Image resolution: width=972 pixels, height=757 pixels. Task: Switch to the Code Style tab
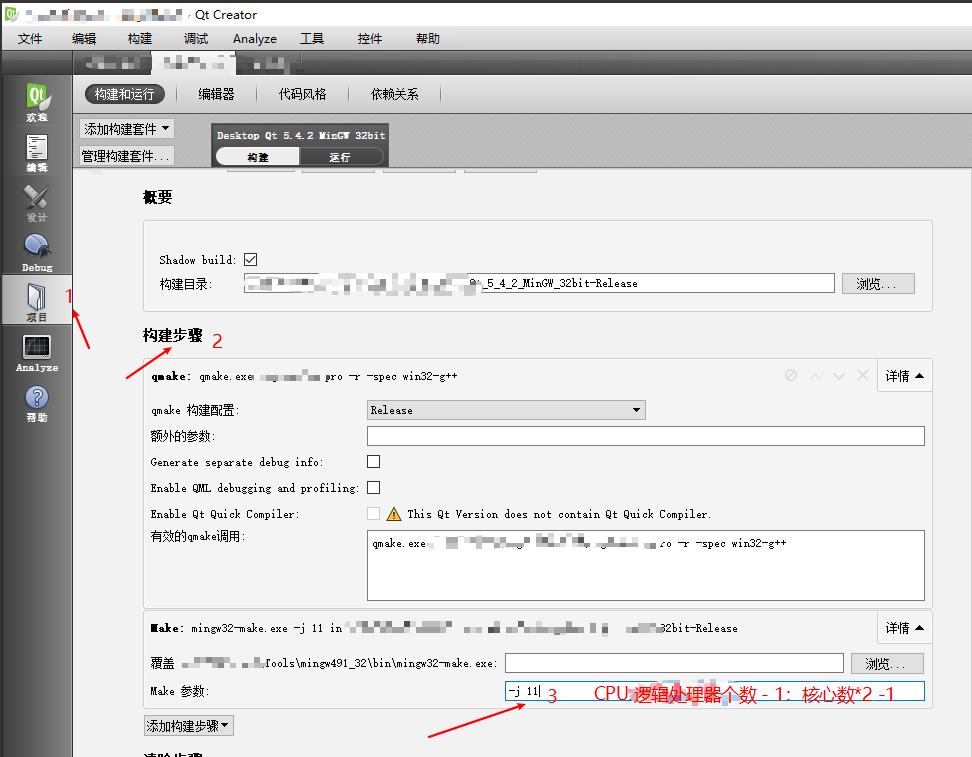tap(302, 94)
